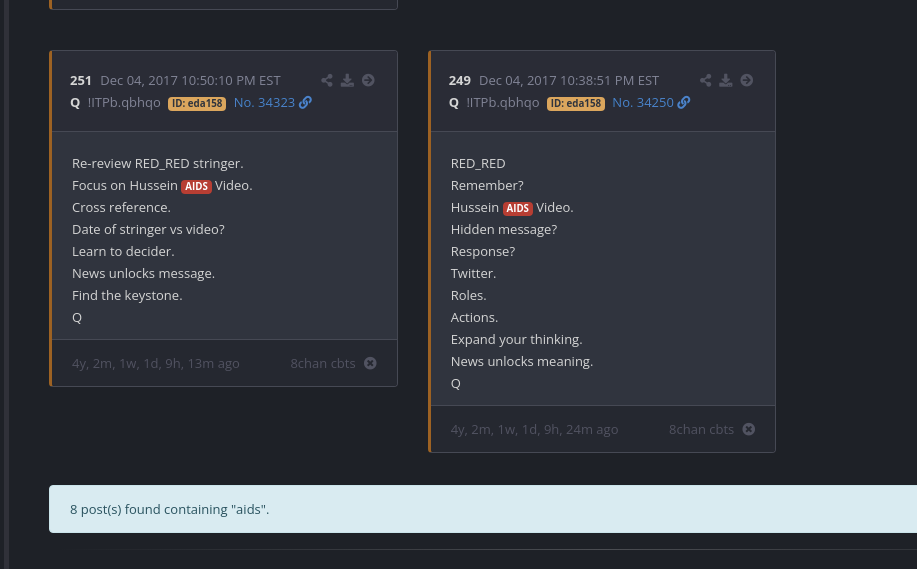Click the "8 post(s) found containing aids" banner

click(x=483, y=509)
